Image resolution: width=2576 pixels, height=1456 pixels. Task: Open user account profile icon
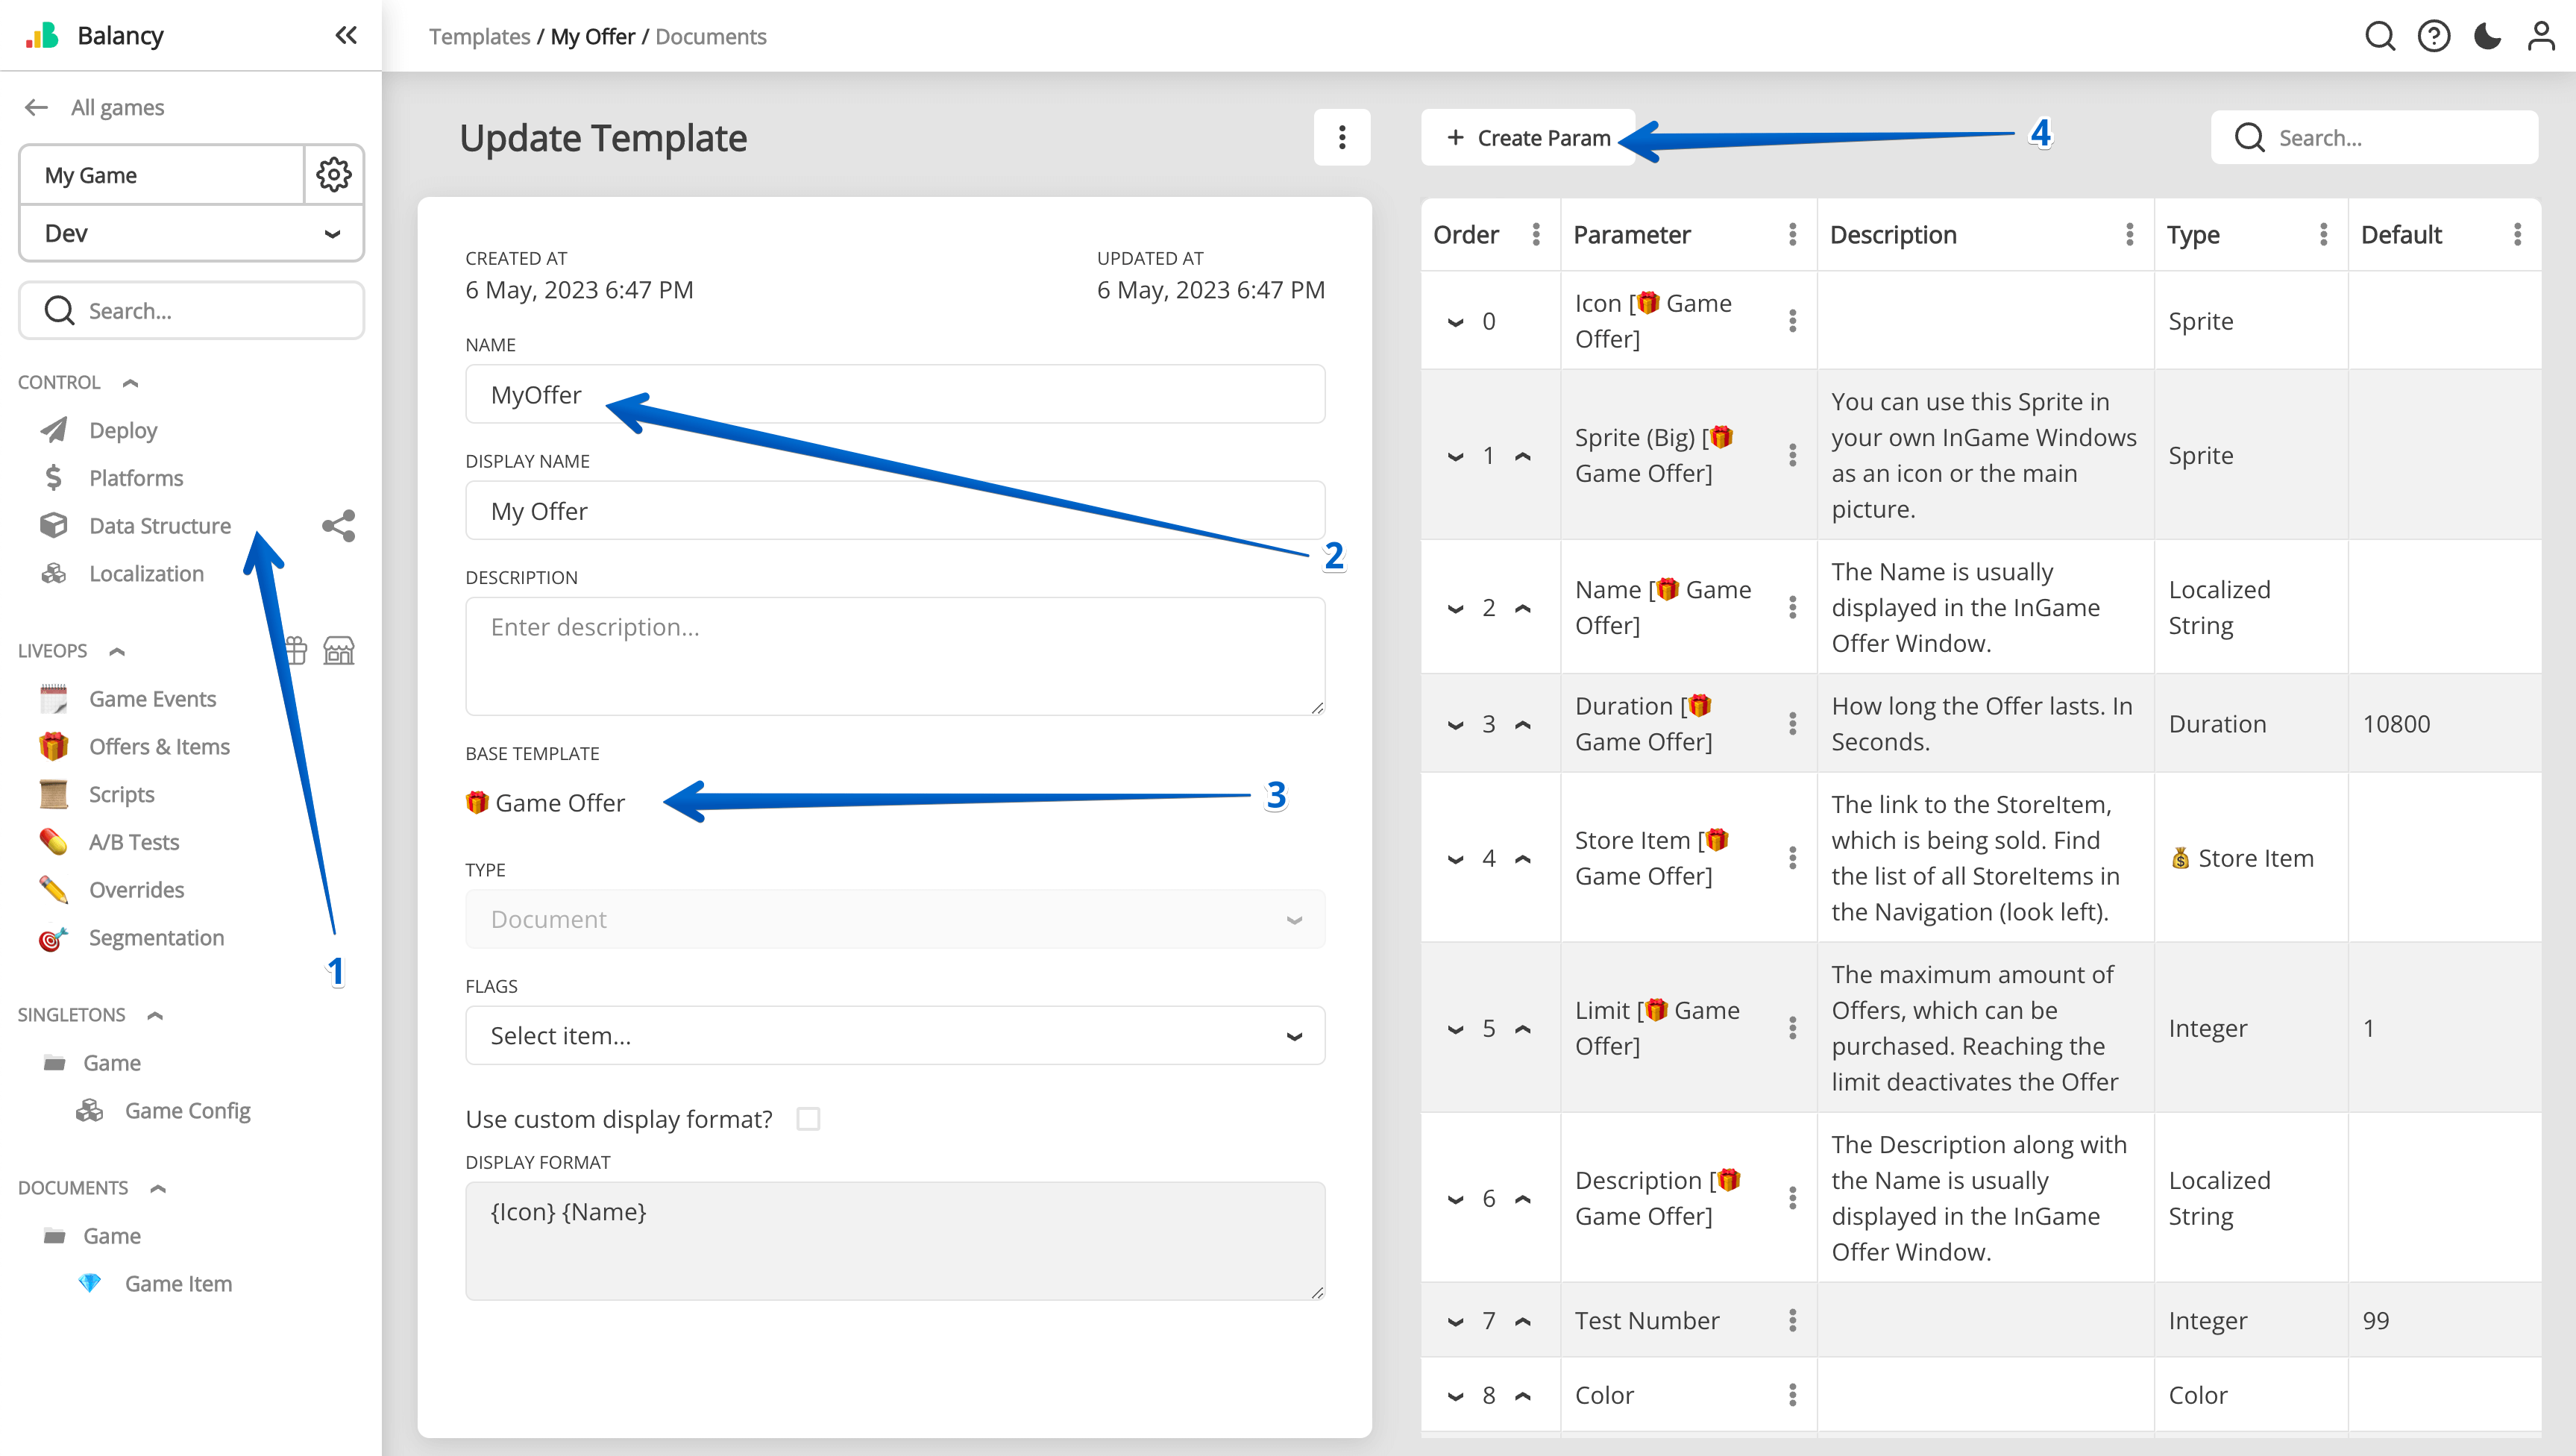[2540, 37]
